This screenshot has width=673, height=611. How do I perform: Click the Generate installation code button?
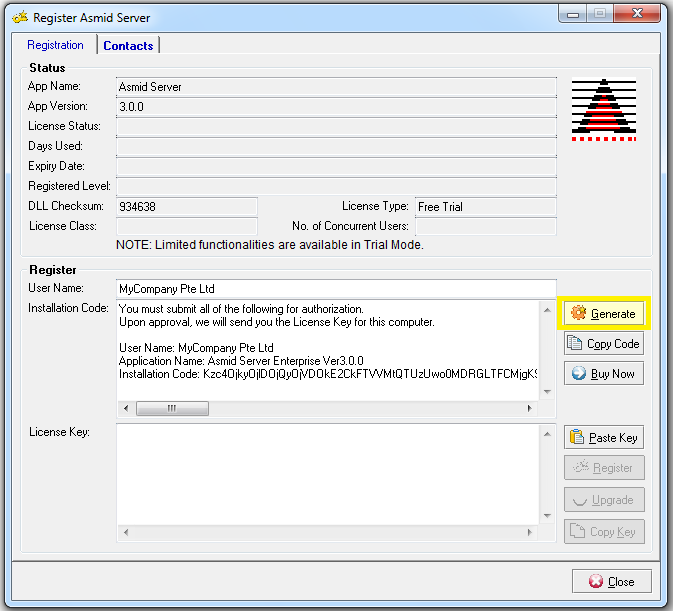tap(604, 313)
